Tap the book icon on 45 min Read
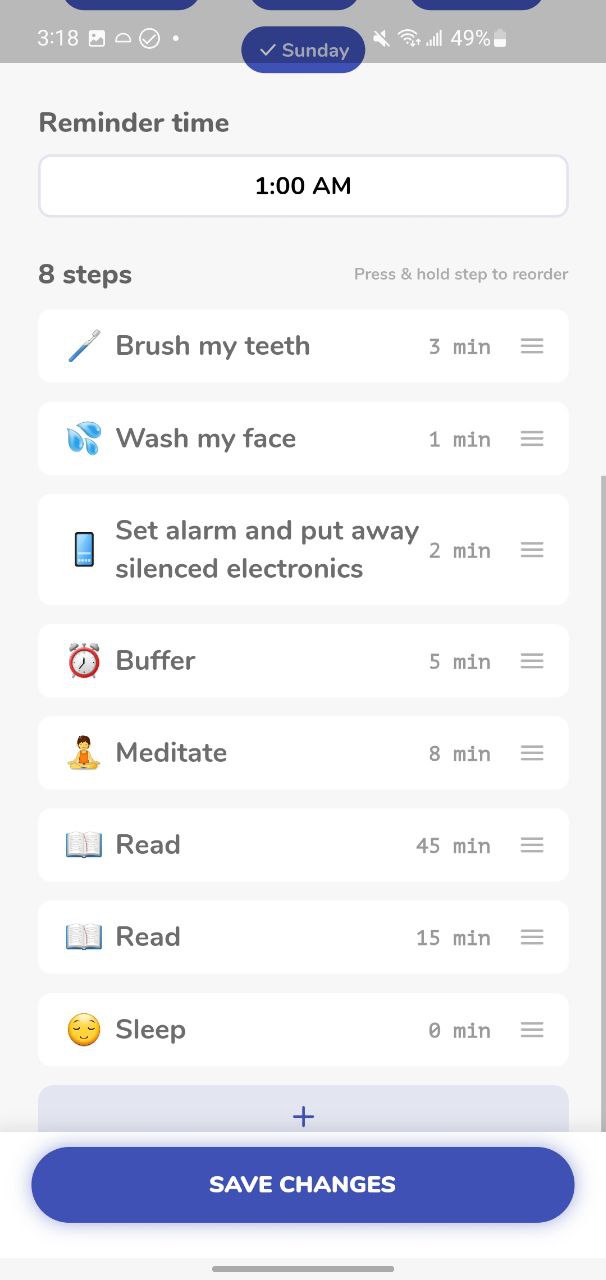606x1280 pixels. point(84,845)
